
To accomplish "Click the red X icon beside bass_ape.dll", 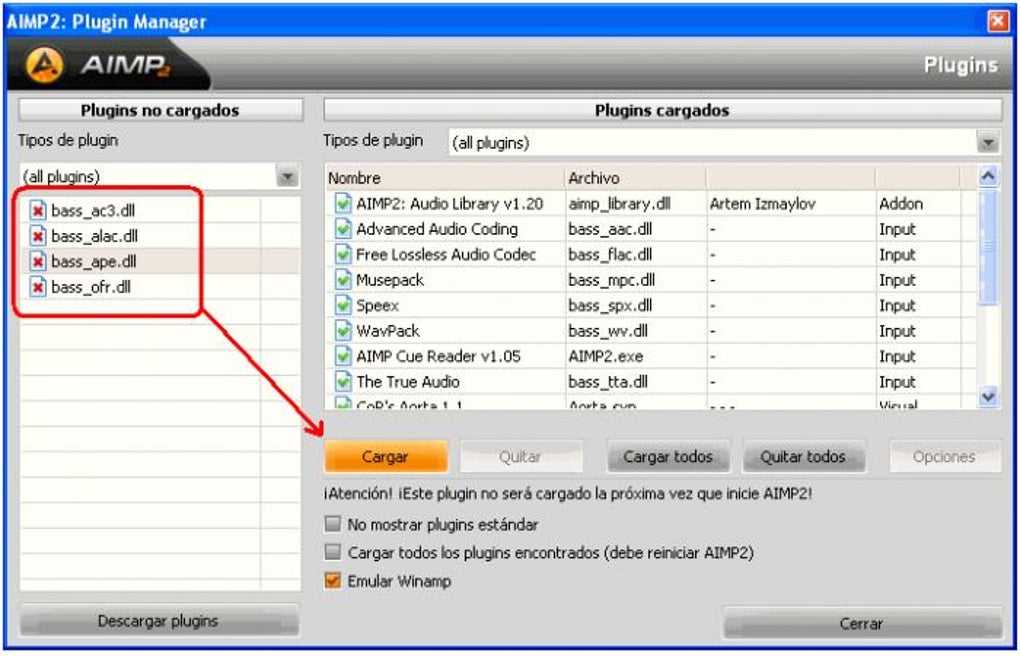I will pos(38,262).
